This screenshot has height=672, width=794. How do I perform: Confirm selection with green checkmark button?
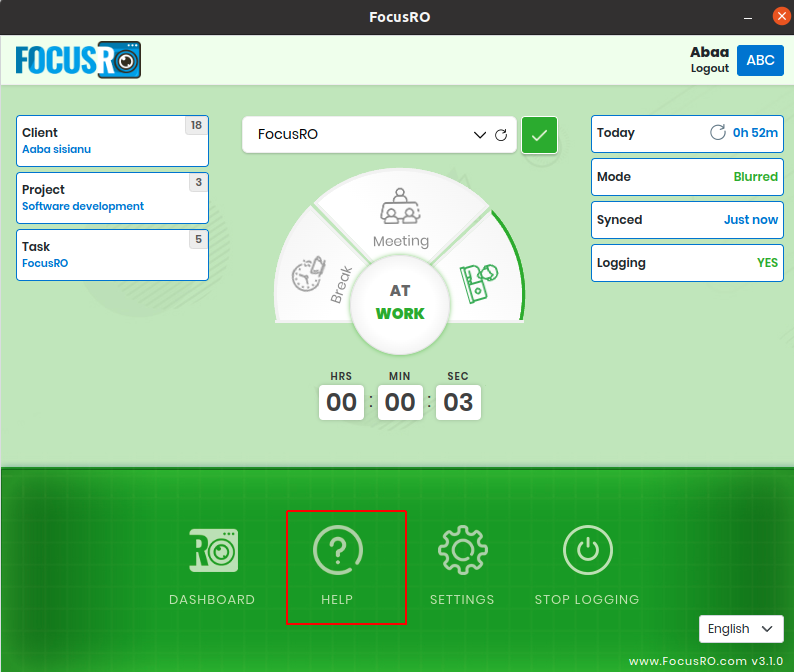(539, 135)
